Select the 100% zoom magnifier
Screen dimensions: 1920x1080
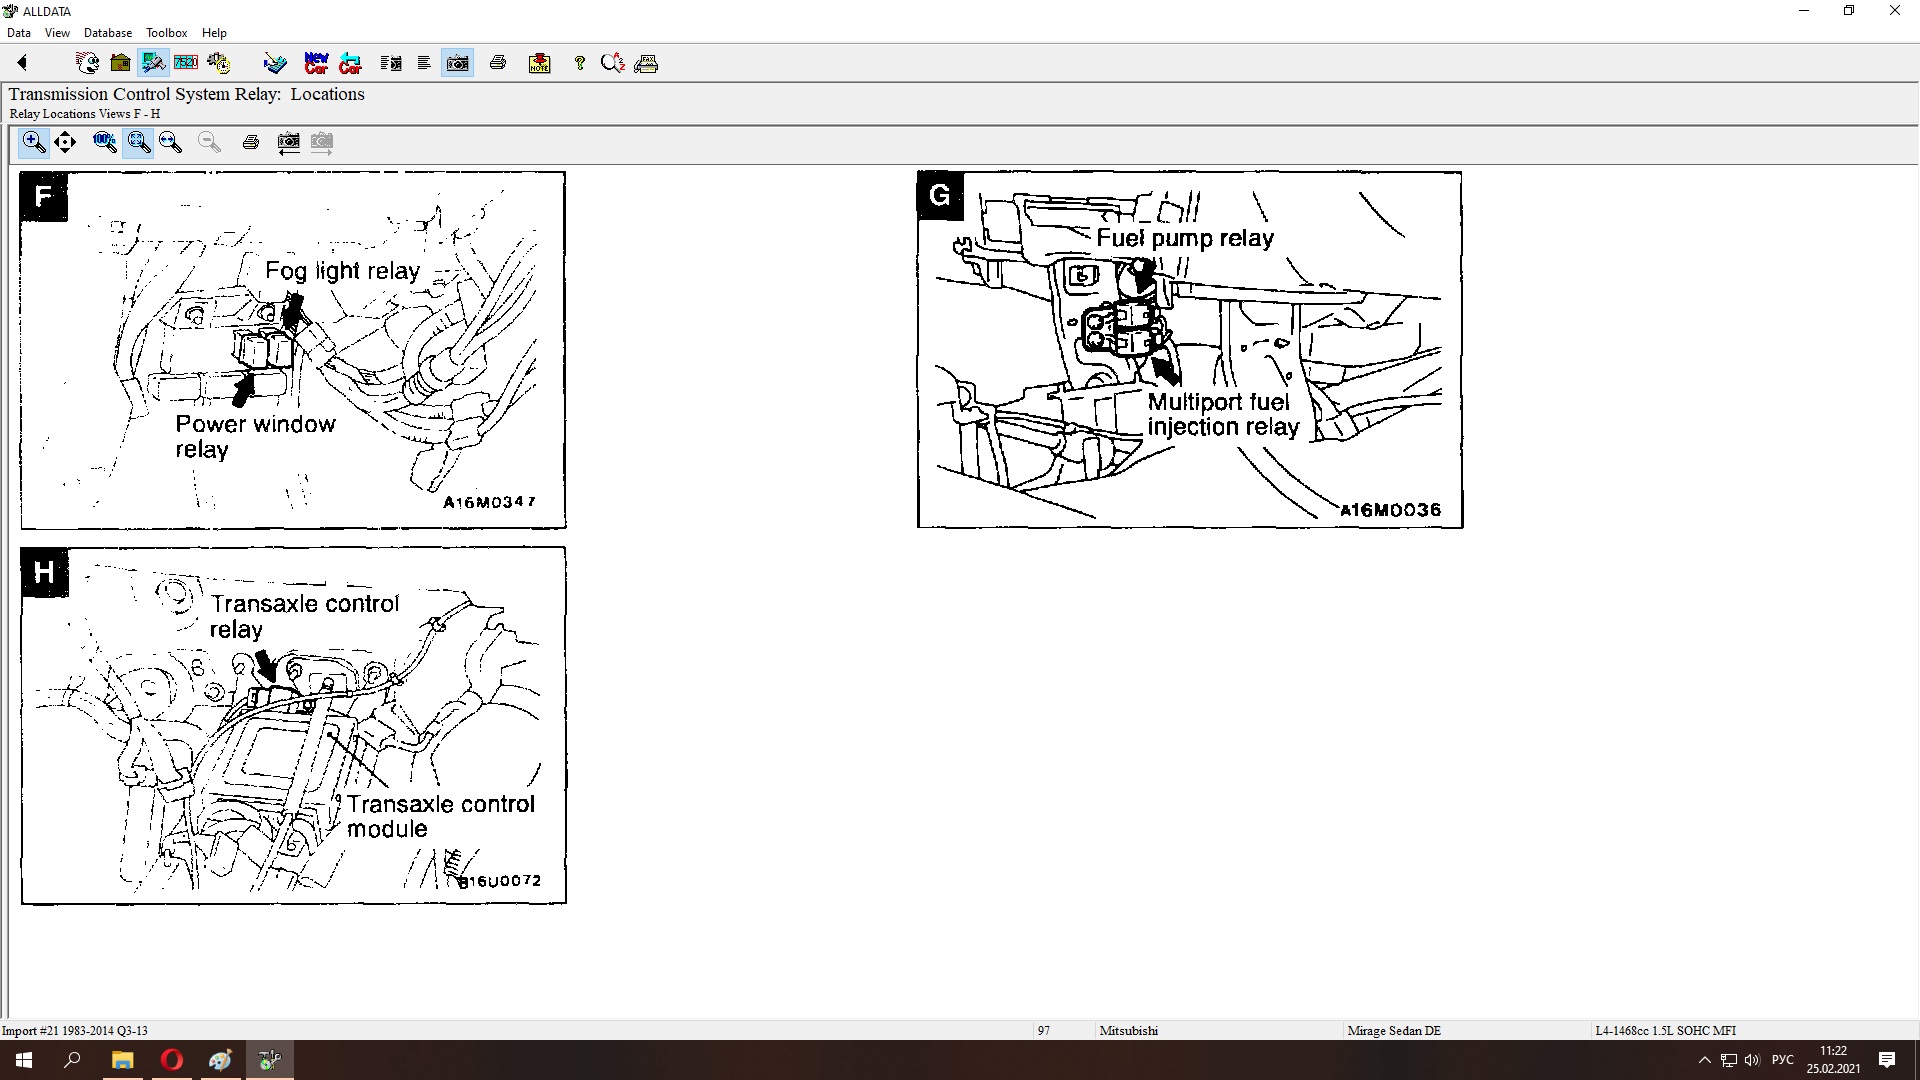click(x=104, y=142)
